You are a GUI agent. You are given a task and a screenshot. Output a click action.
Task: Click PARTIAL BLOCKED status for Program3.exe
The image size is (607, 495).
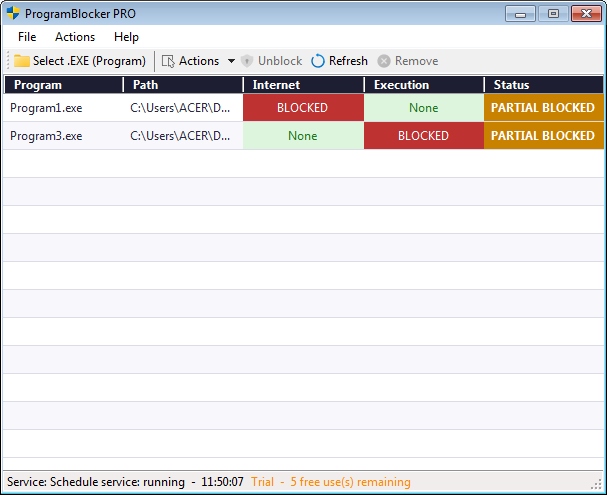click(x=544, y=136)
